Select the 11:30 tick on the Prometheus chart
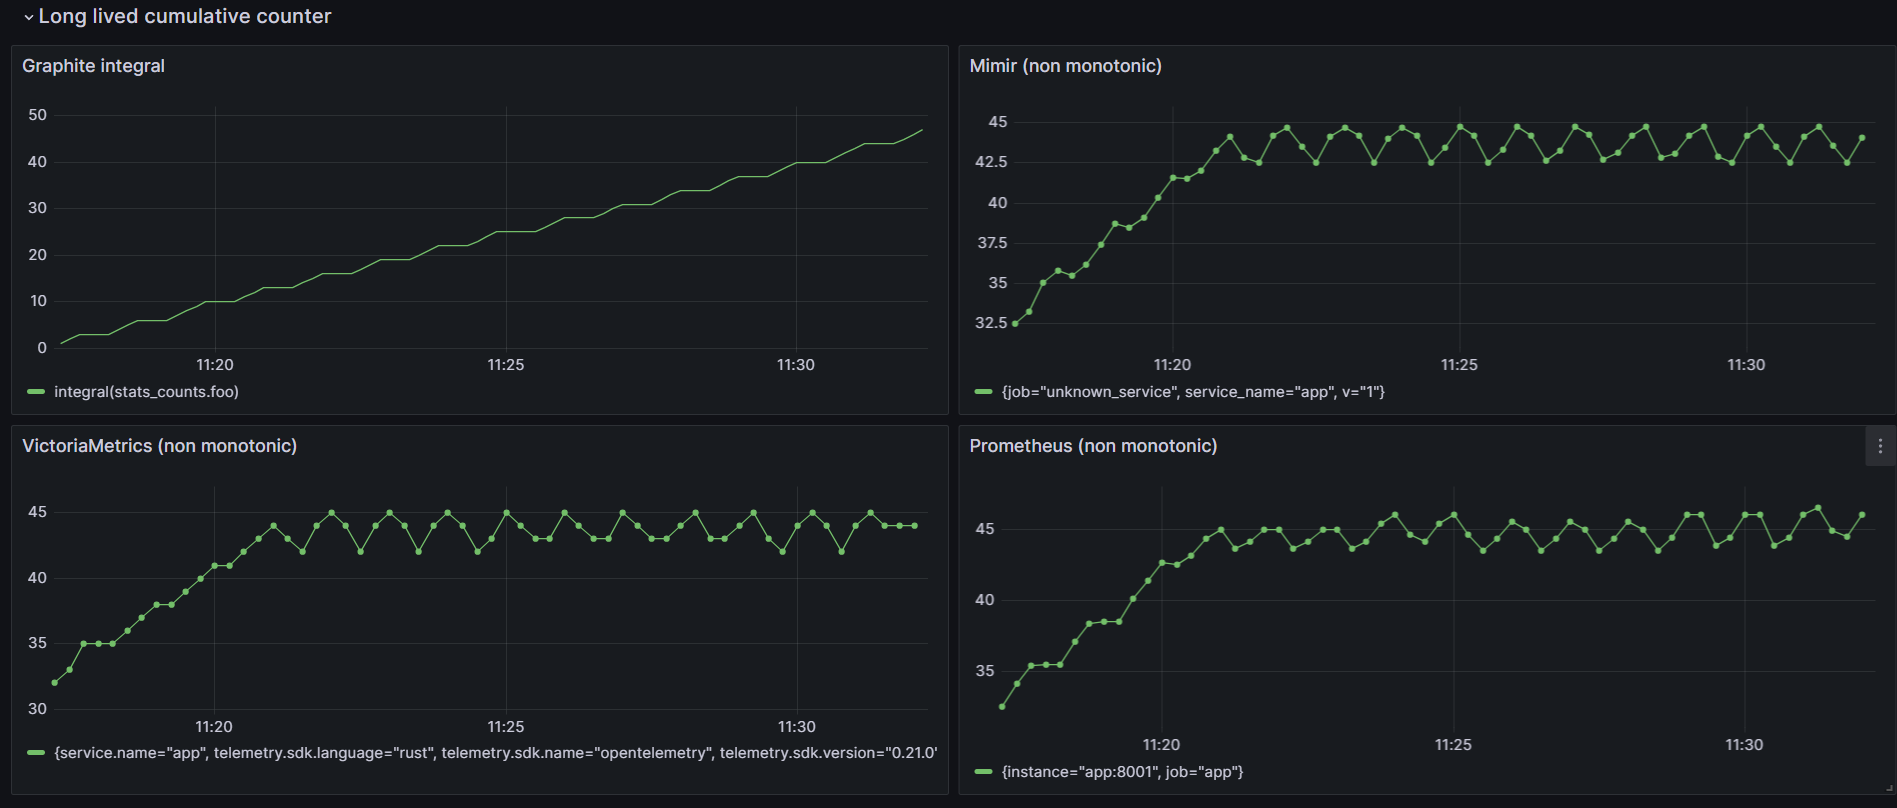Viewport: 1897px width, 808px height. pos(1744,745)
